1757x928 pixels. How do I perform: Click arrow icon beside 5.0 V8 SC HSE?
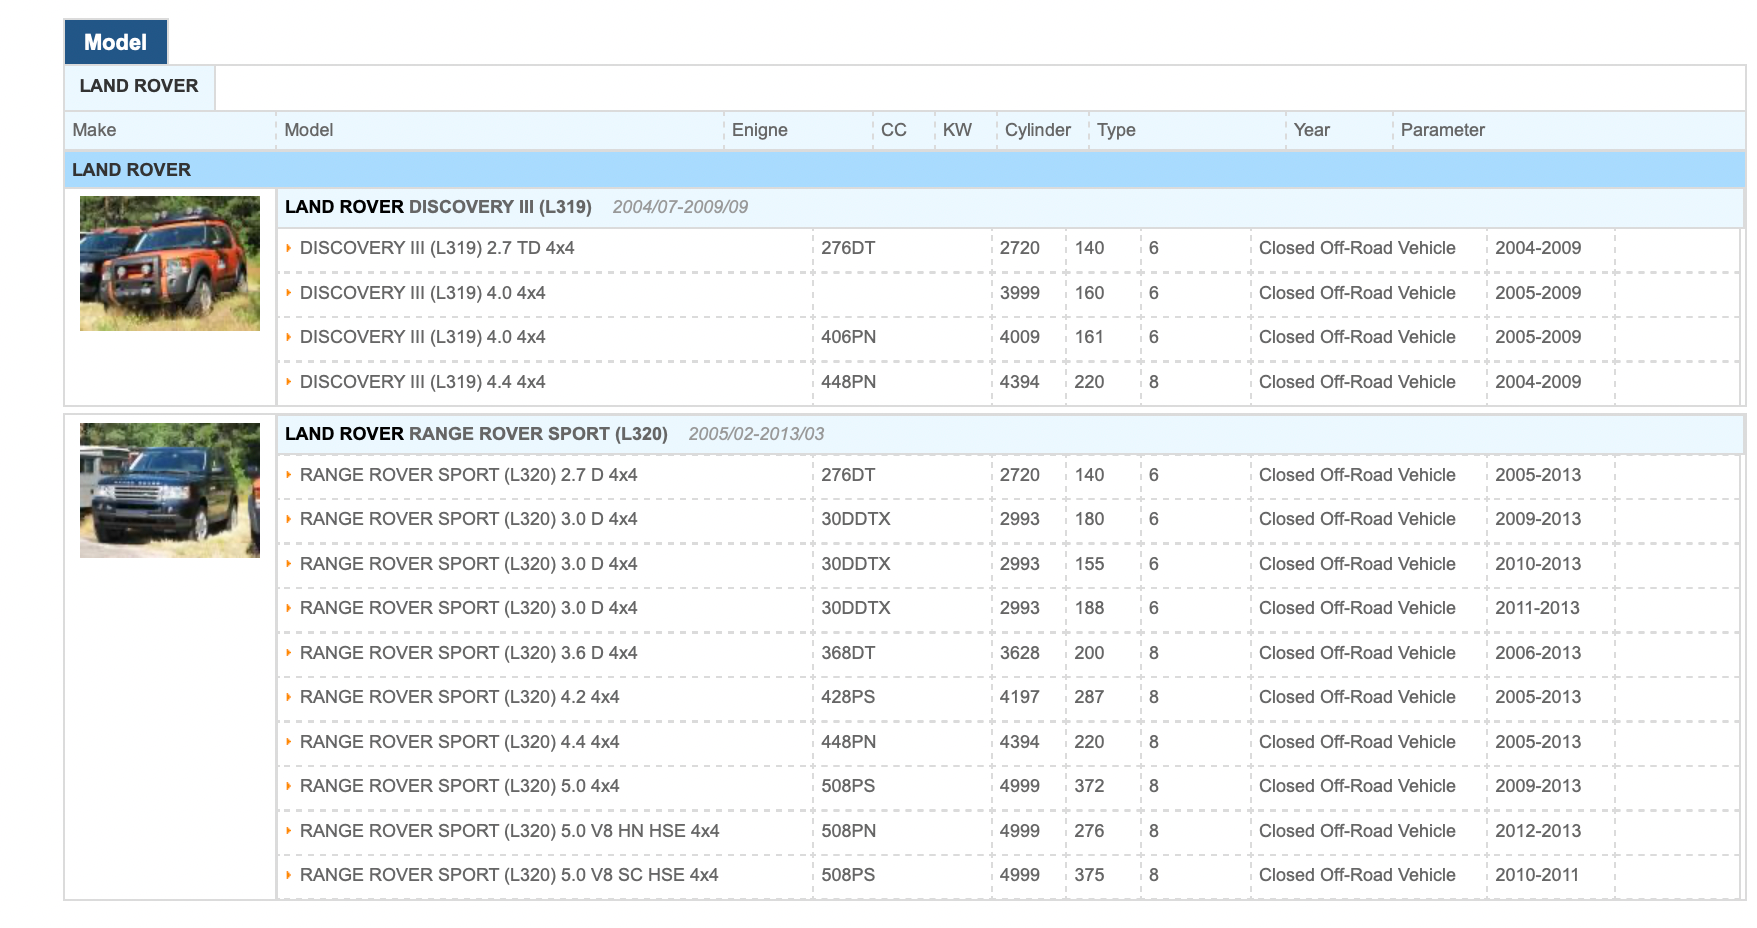tap(289, 875)
